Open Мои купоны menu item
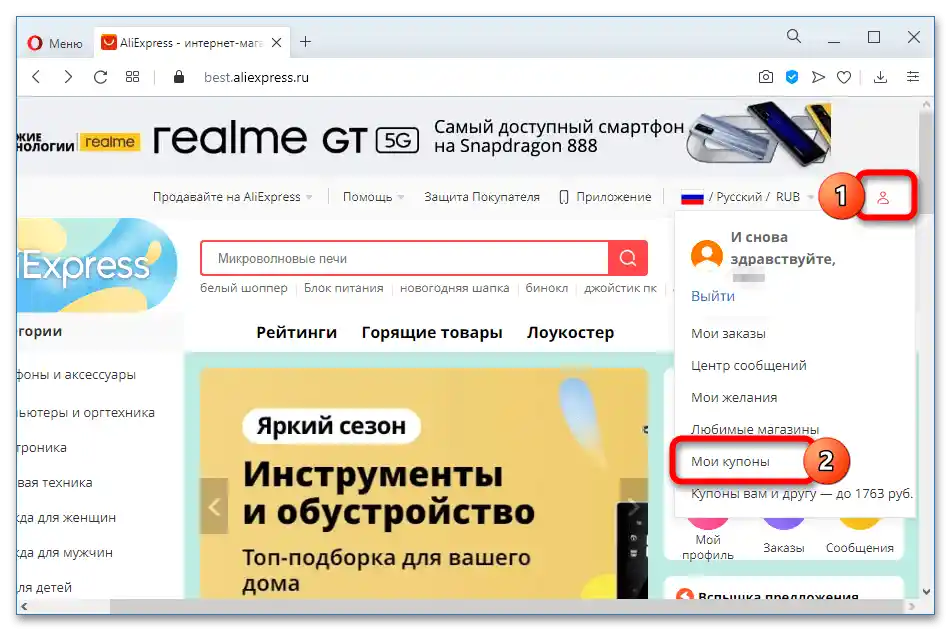Image resolution: width=951 pixels, height=631 pixels. tap(730, 461)
